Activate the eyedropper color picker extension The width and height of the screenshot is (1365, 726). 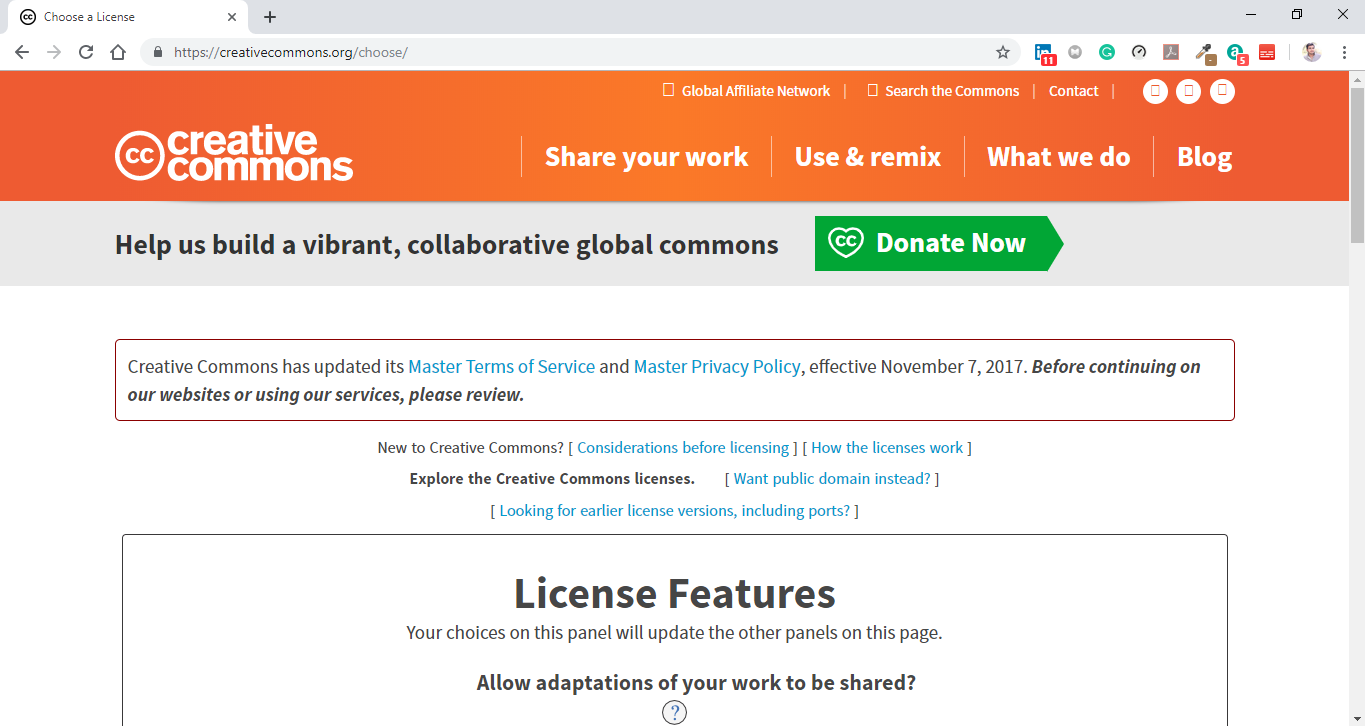(x=1205, y=53)
